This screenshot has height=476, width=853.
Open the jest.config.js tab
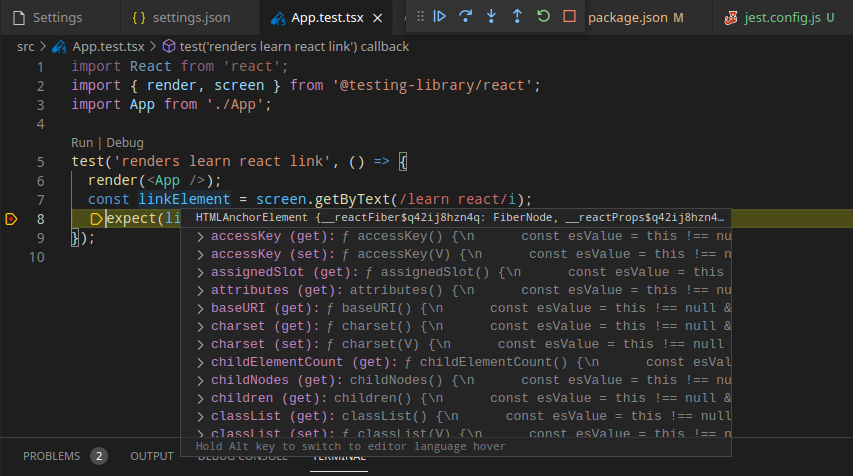click(779, 17)
